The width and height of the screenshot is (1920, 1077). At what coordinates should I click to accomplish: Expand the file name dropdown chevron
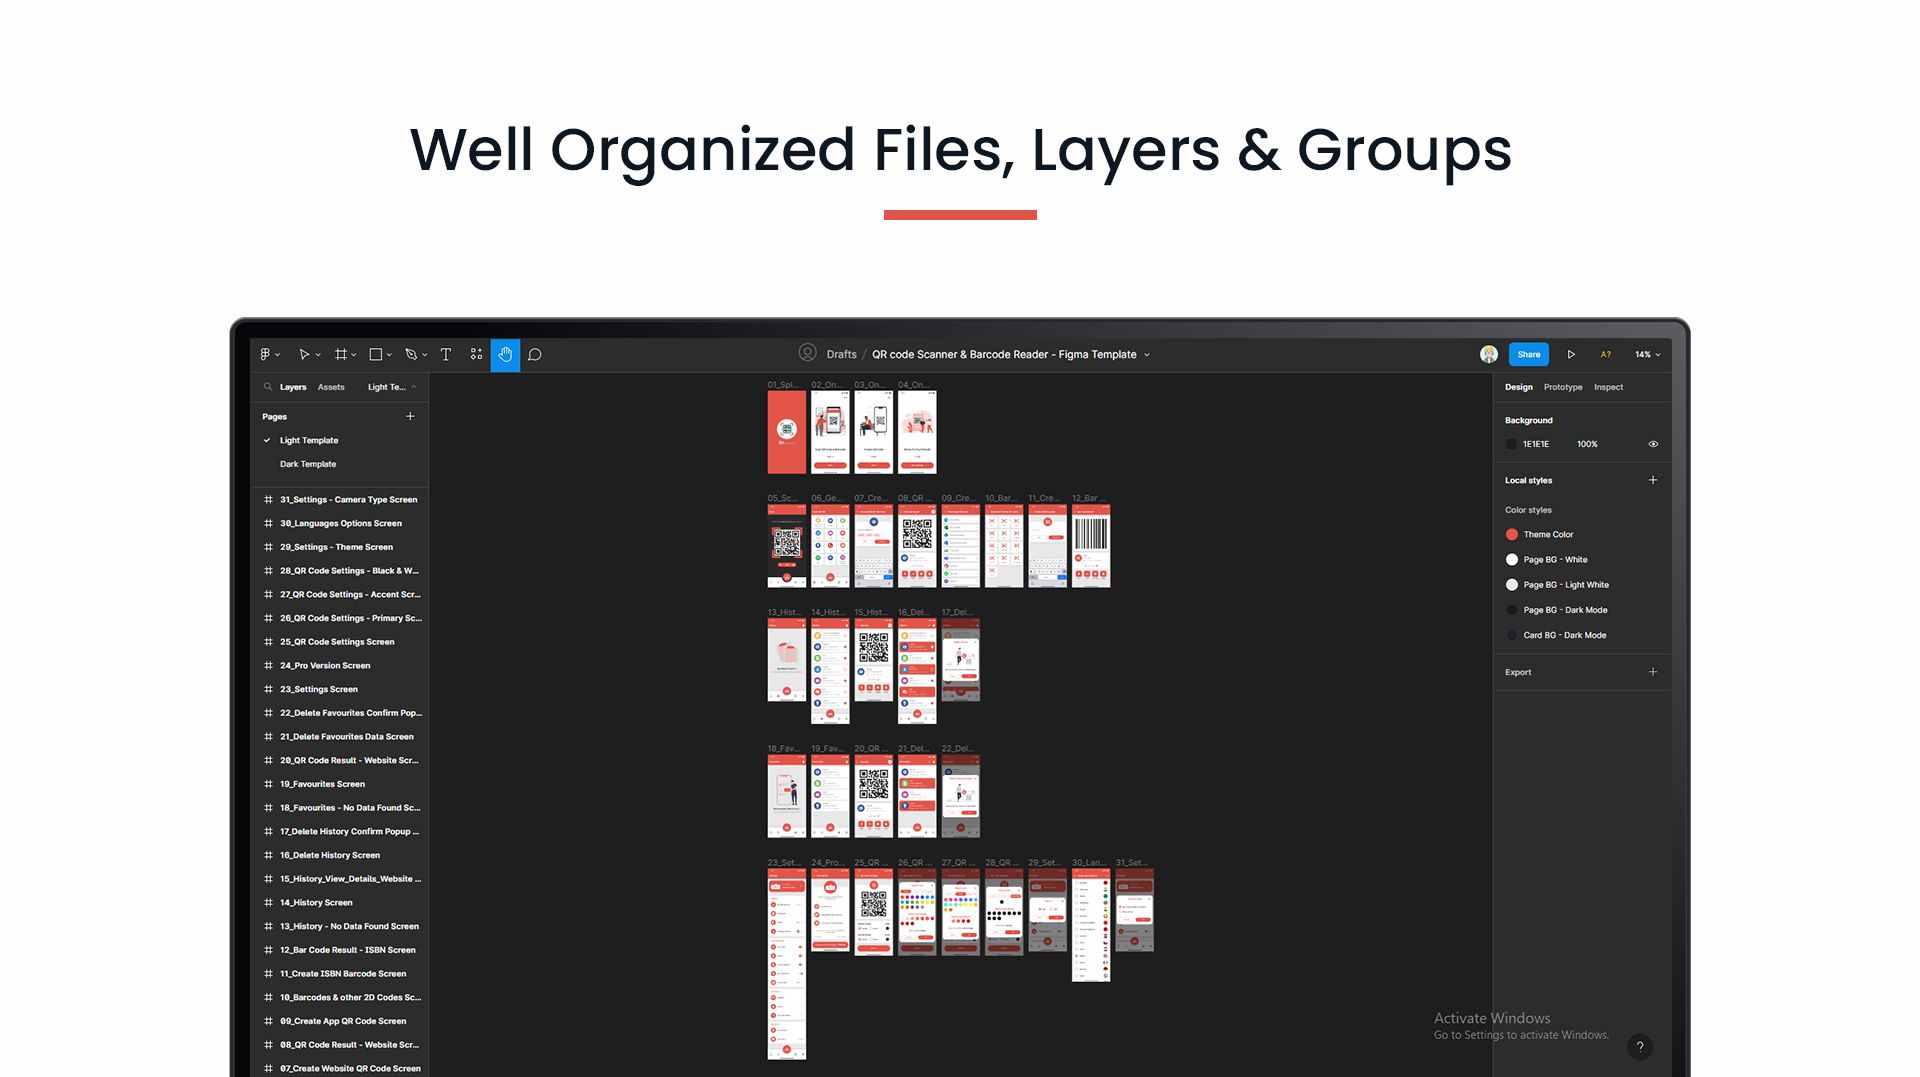pos(1147,355)
